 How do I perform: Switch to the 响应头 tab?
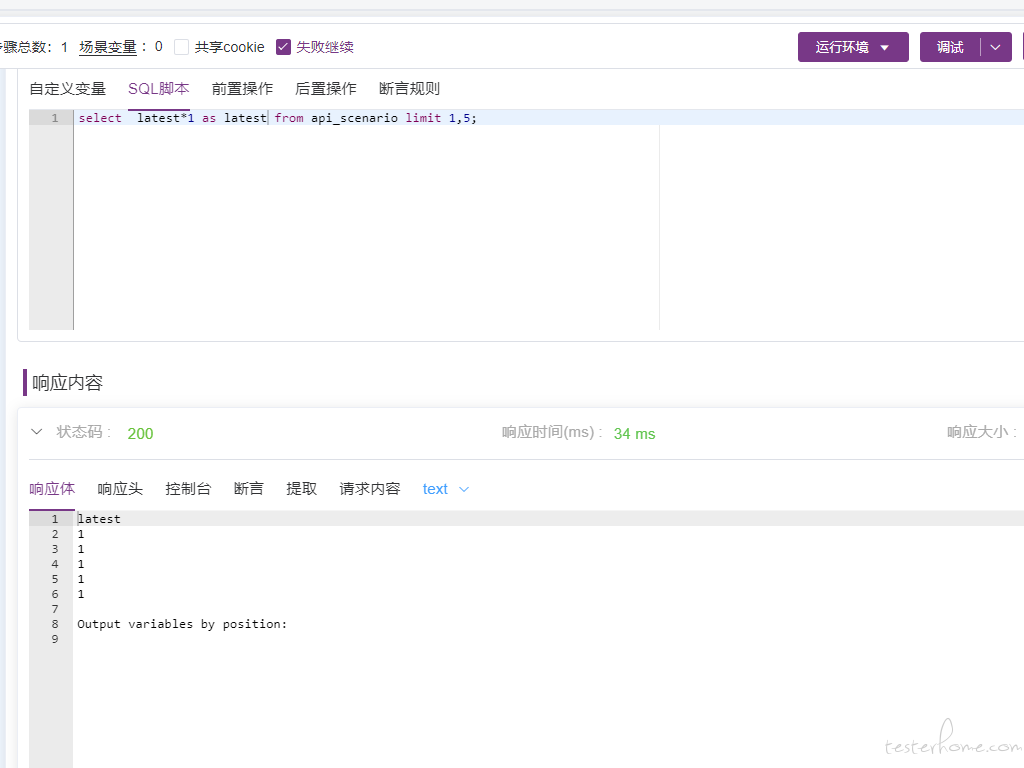click(x=120, y=488)
